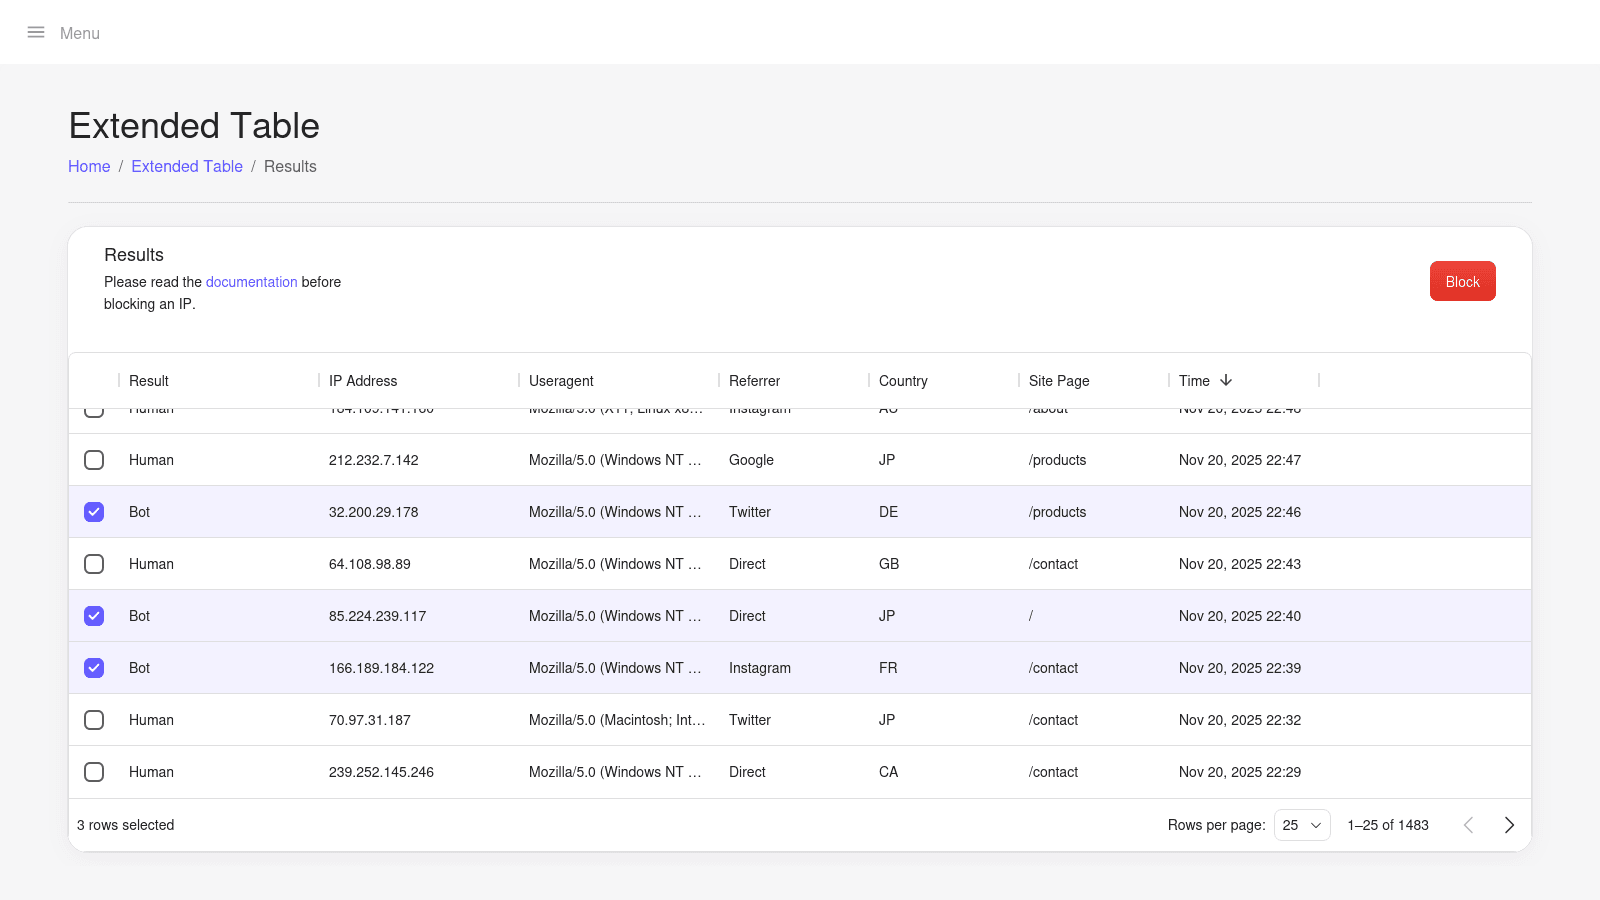Viewport: 1600px width, 900px height.
Task: Open the documentation link
Action: click(x=252, y=282)
